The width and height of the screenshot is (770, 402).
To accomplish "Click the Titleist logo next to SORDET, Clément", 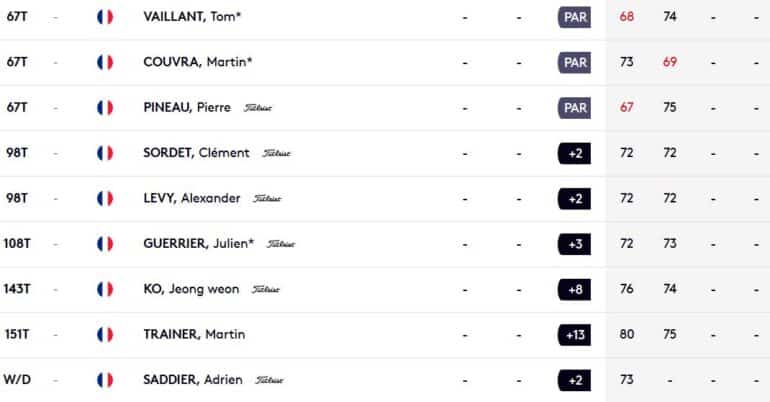I will tap(276, 153).
